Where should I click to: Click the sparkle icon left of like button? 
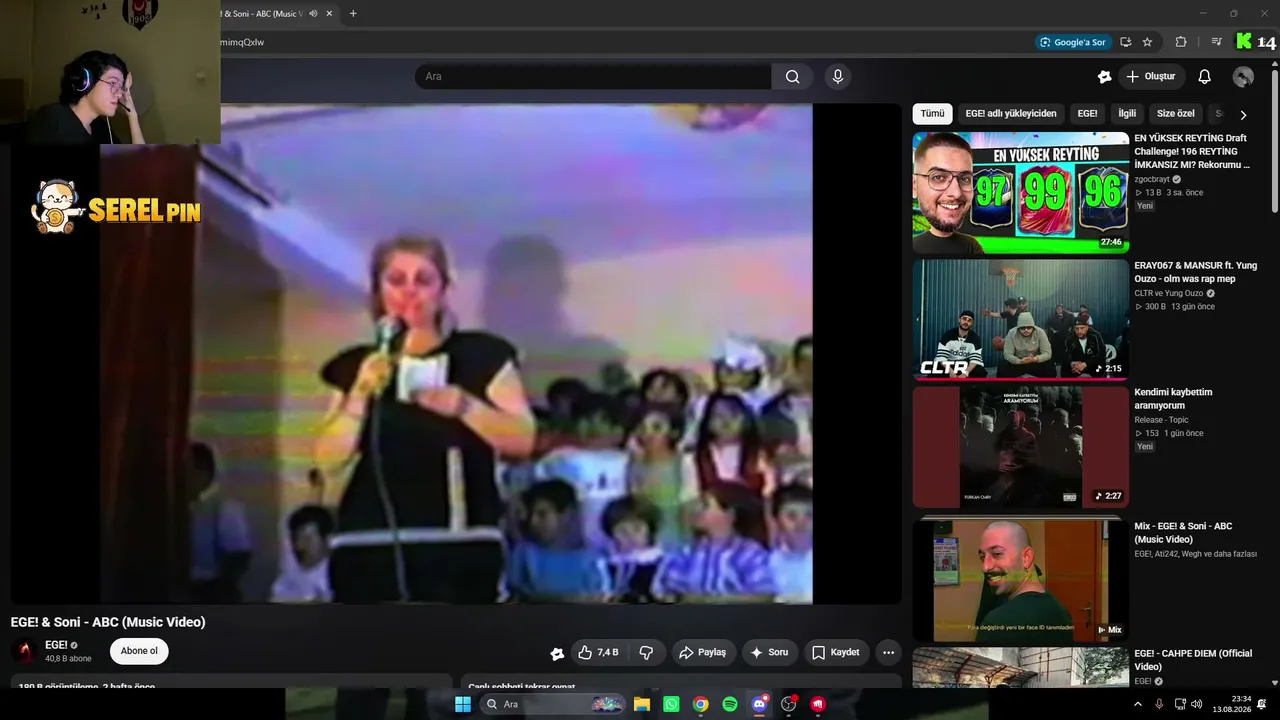point(557,654)
